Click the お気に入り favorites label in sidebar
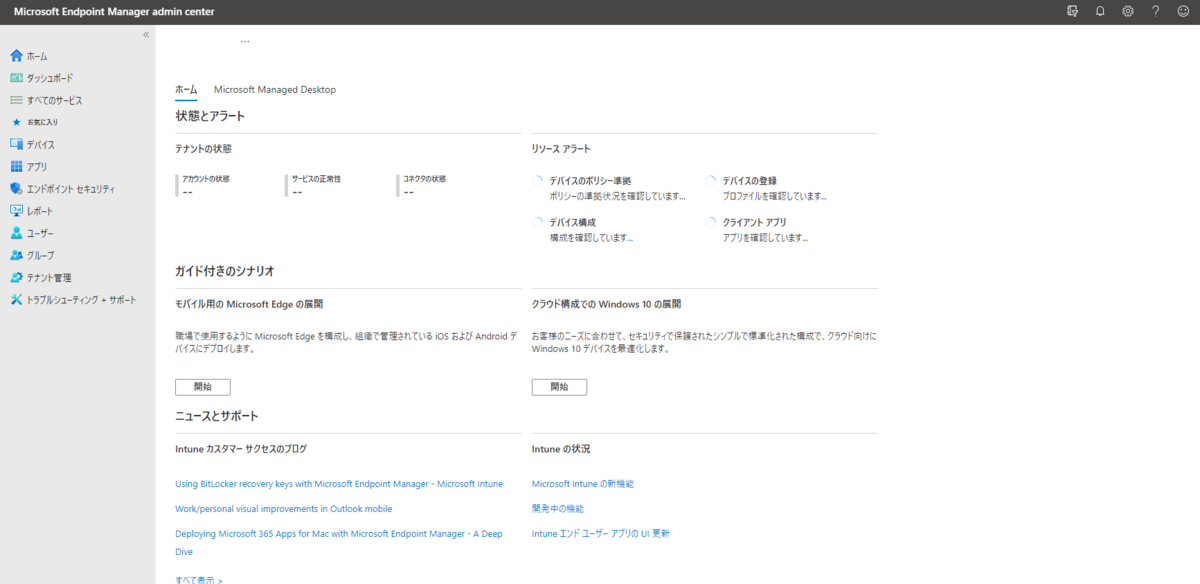 click(x=43, y=122)
